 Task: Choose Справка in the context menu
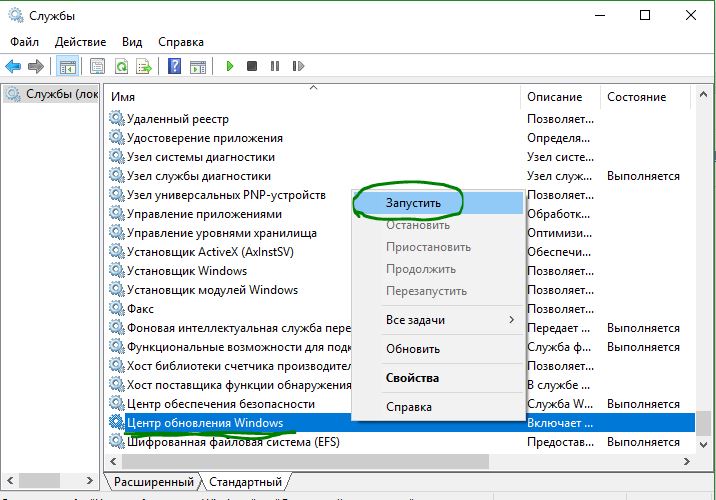(x=438, y=407)
